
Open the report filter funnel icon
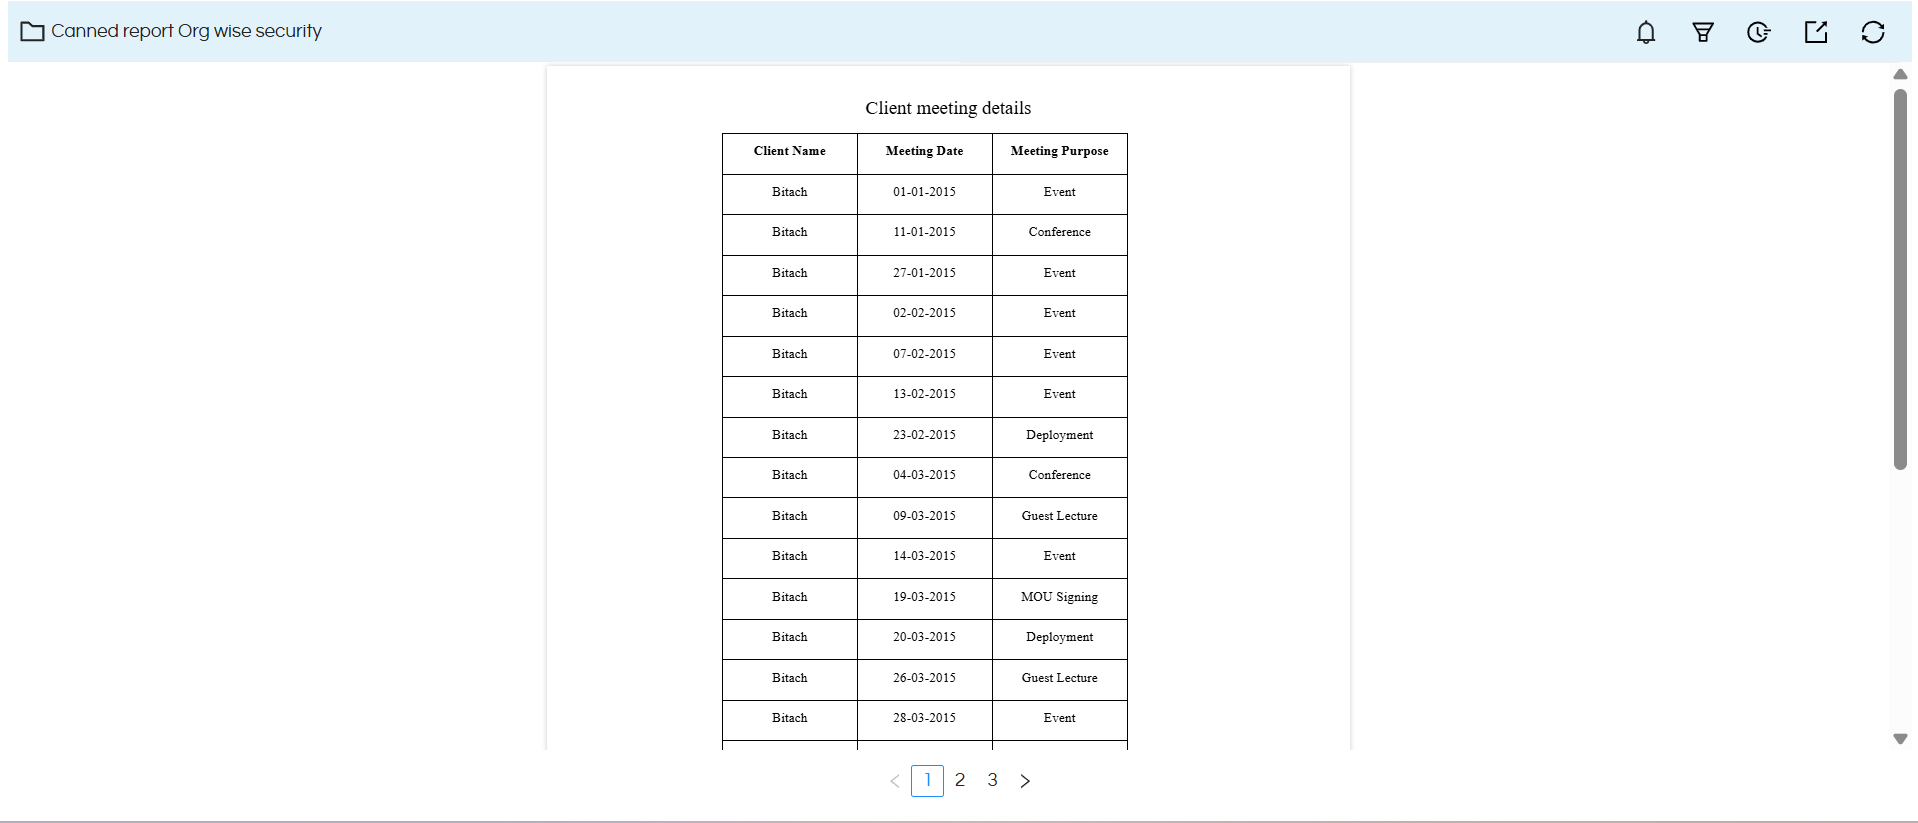[x=1702, y=32]
